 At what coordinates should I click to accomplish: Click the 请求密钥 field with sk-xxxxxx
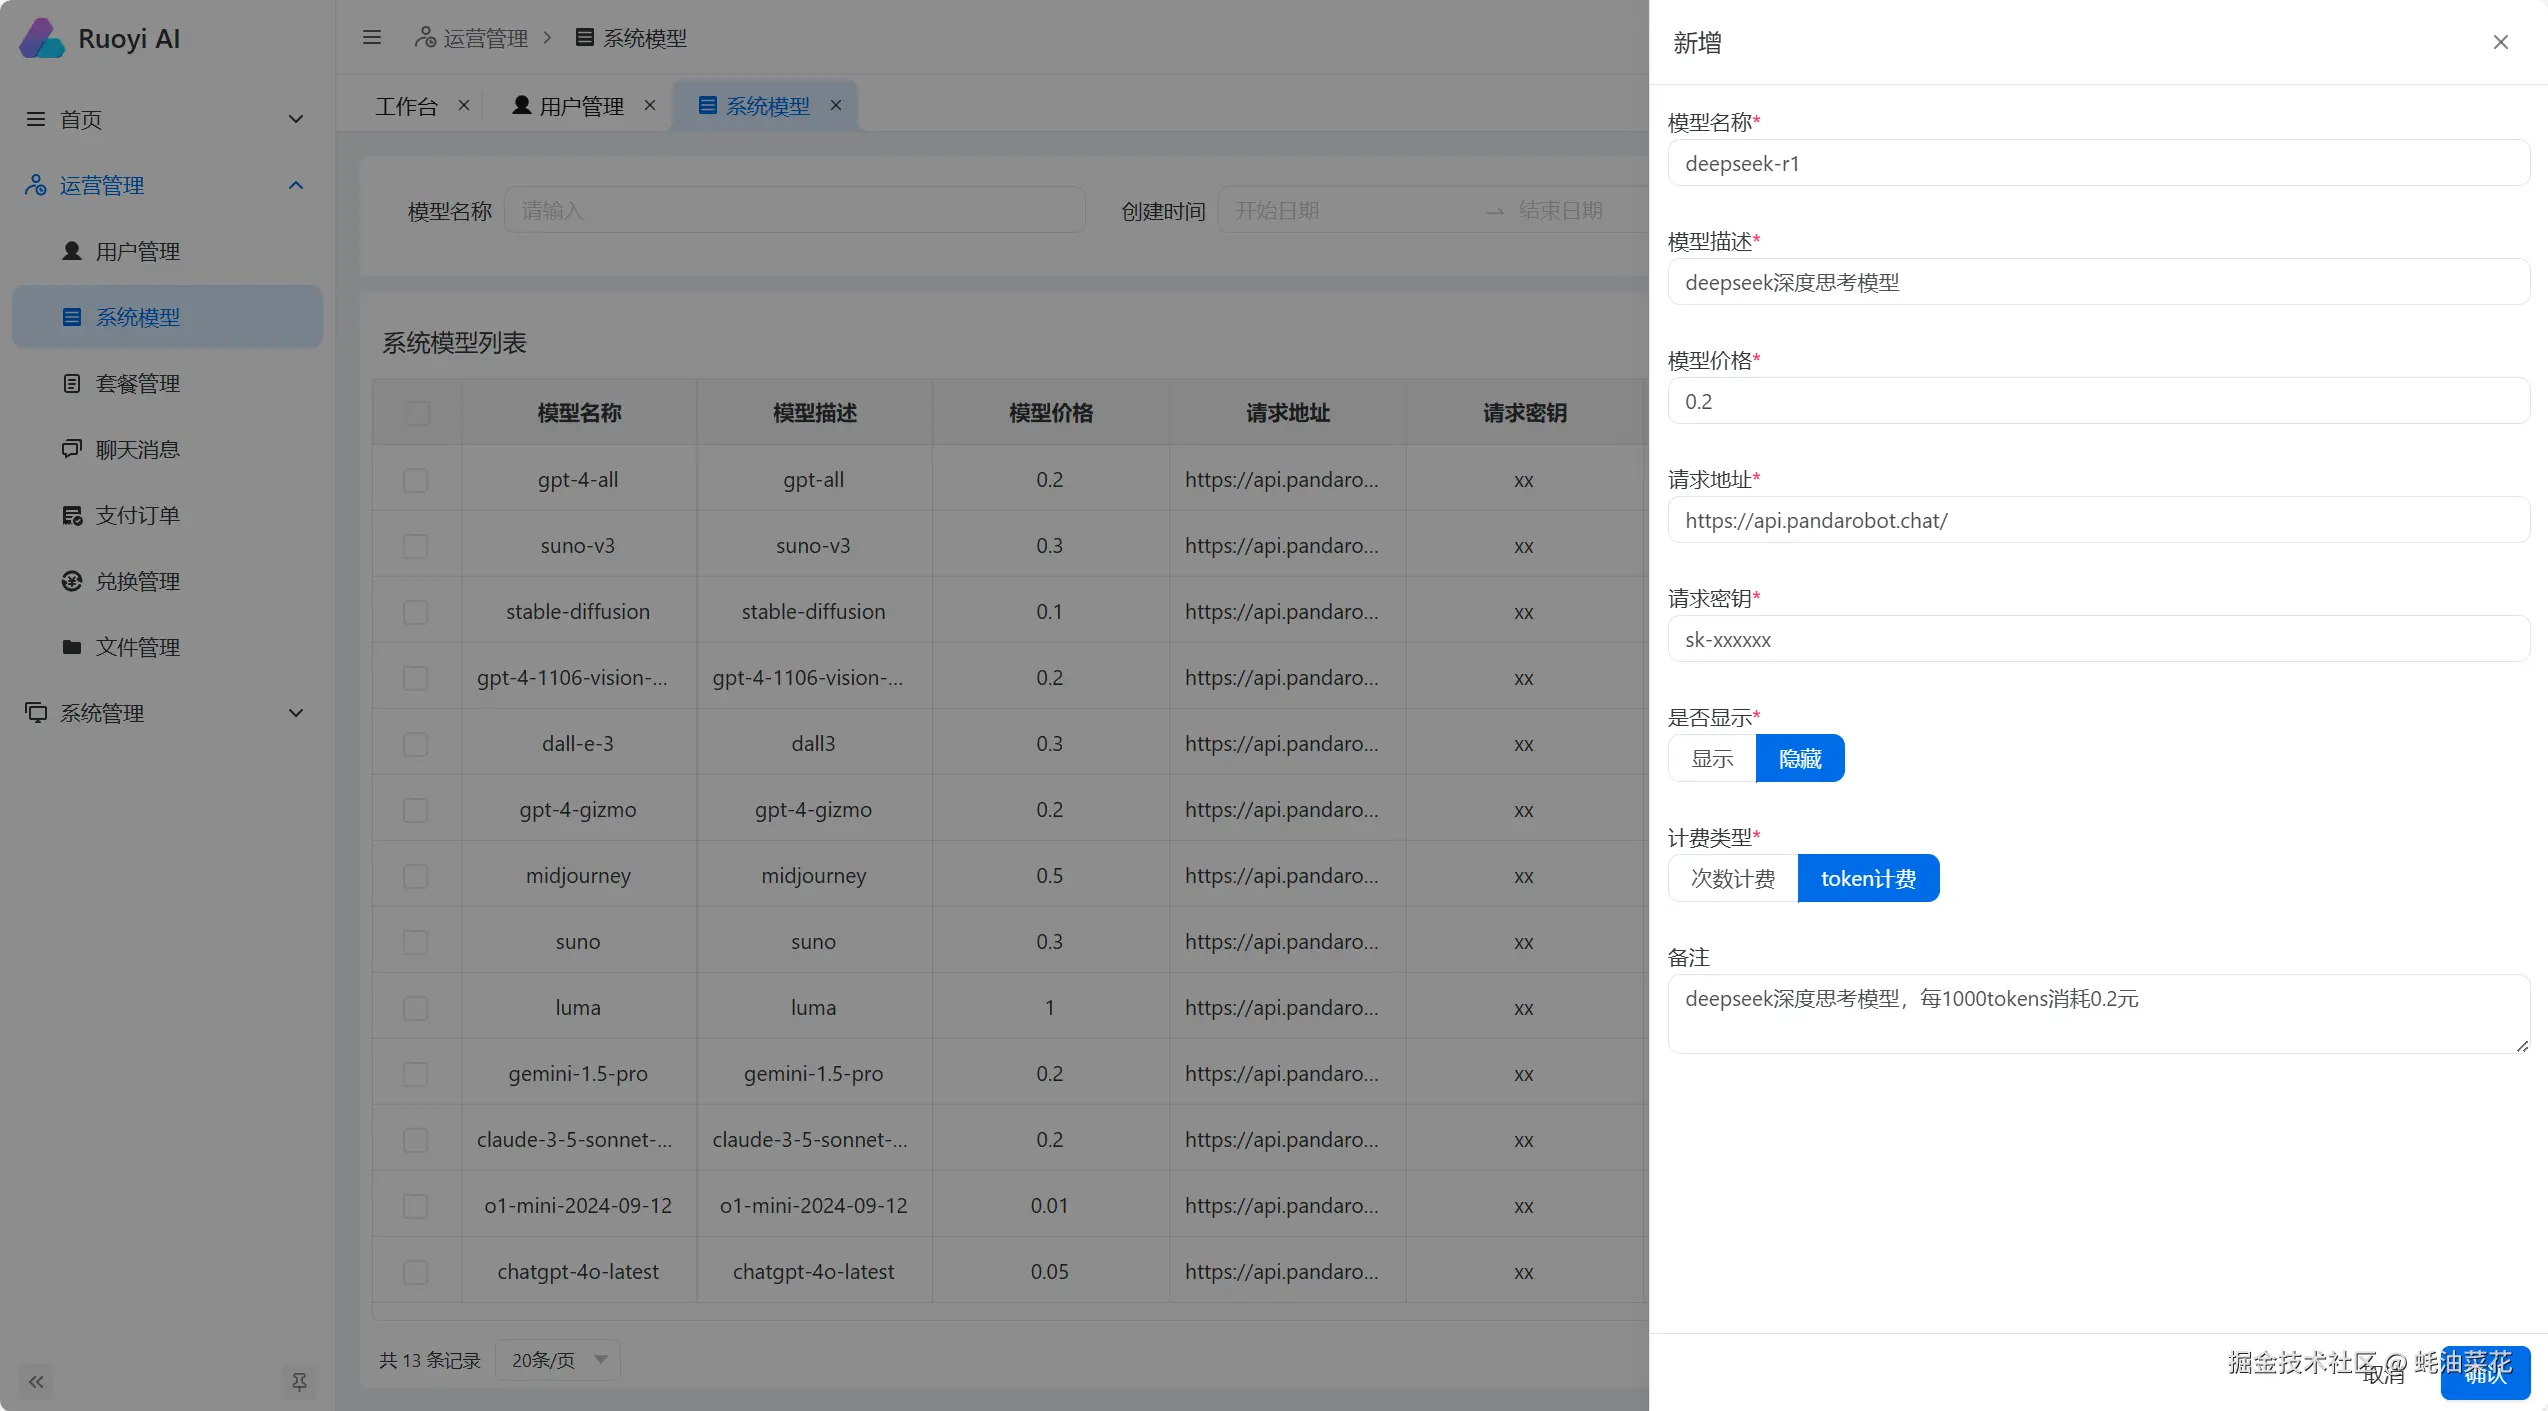2099,639
